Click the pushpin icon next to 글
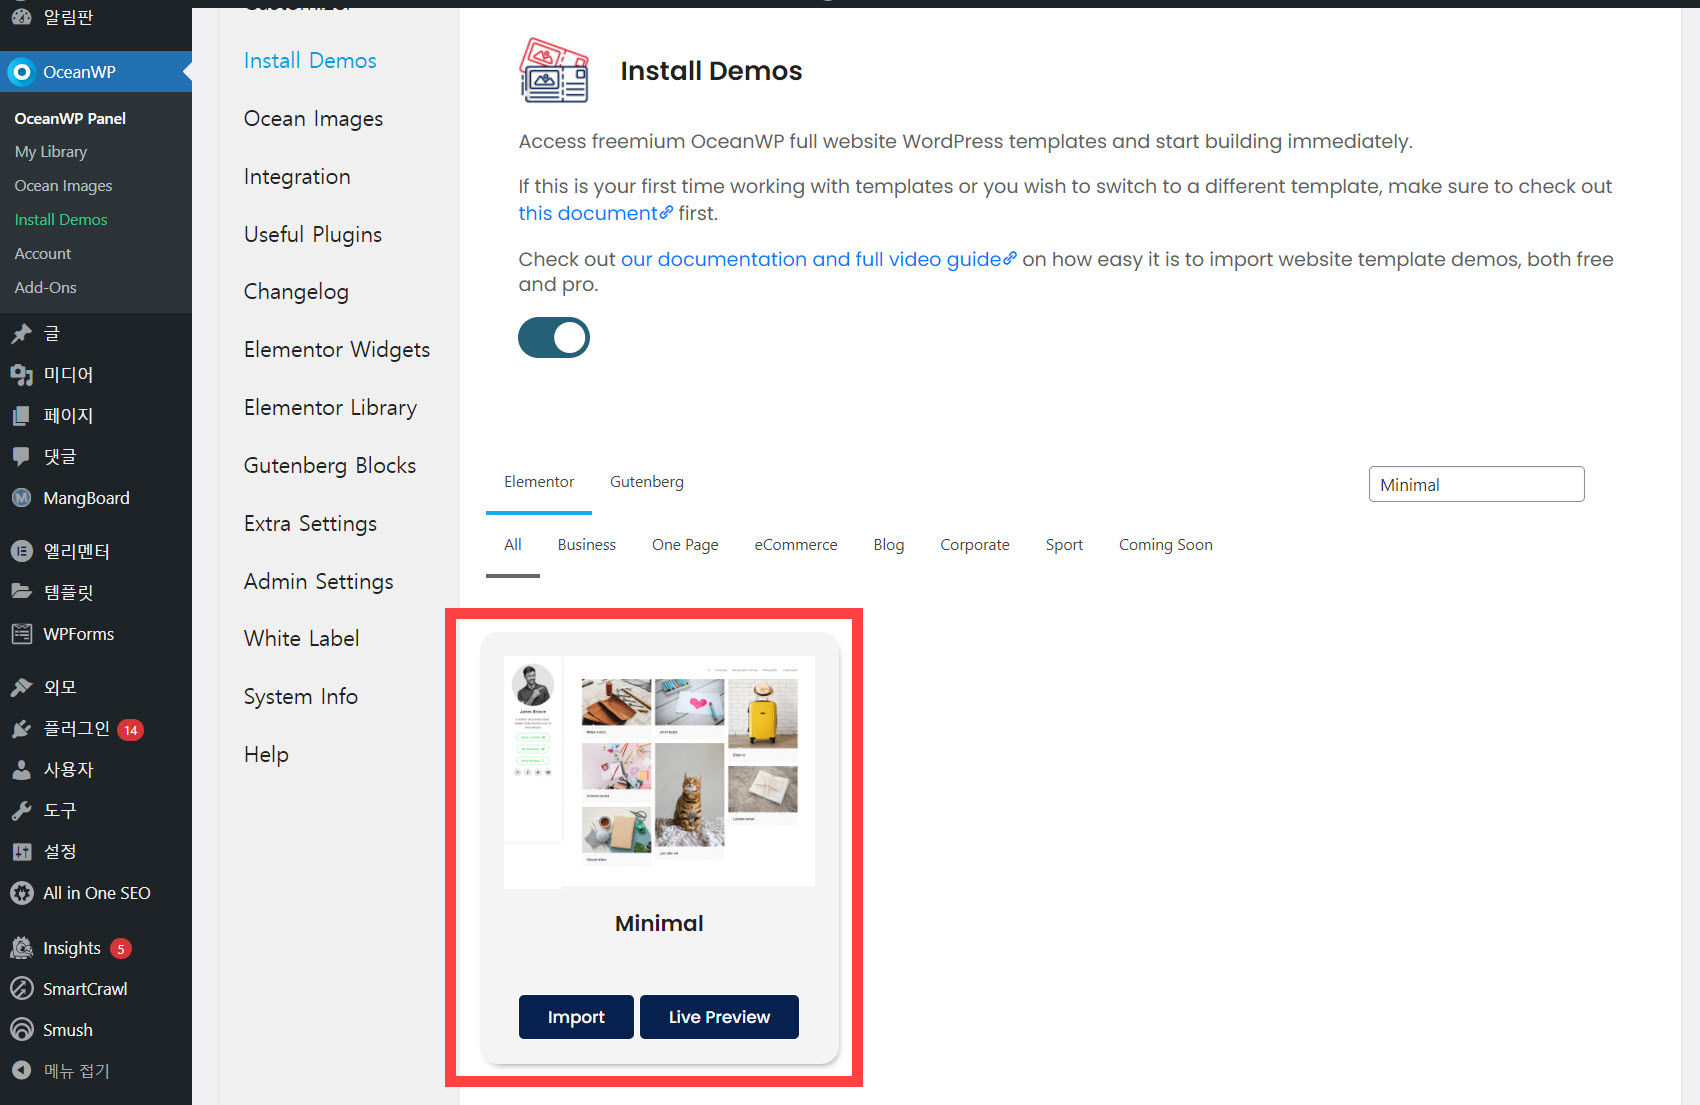1700x1105 pixels. coord(21,334)
